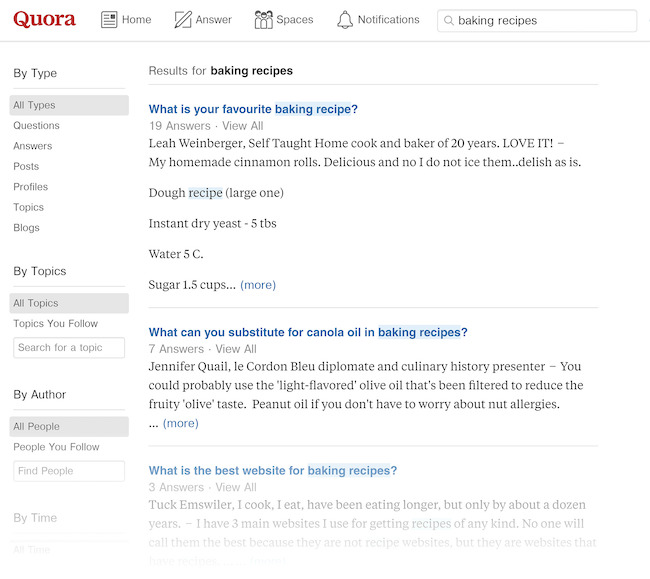Select People You Follow filter
Image resolution: width=650 pixels, height=579 pixels.
point(57,447)
